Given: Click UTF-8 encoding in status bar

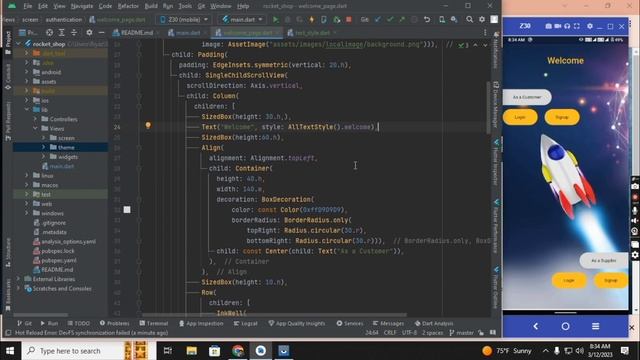Looking at the screenshot, I should [x=409, y=333].
